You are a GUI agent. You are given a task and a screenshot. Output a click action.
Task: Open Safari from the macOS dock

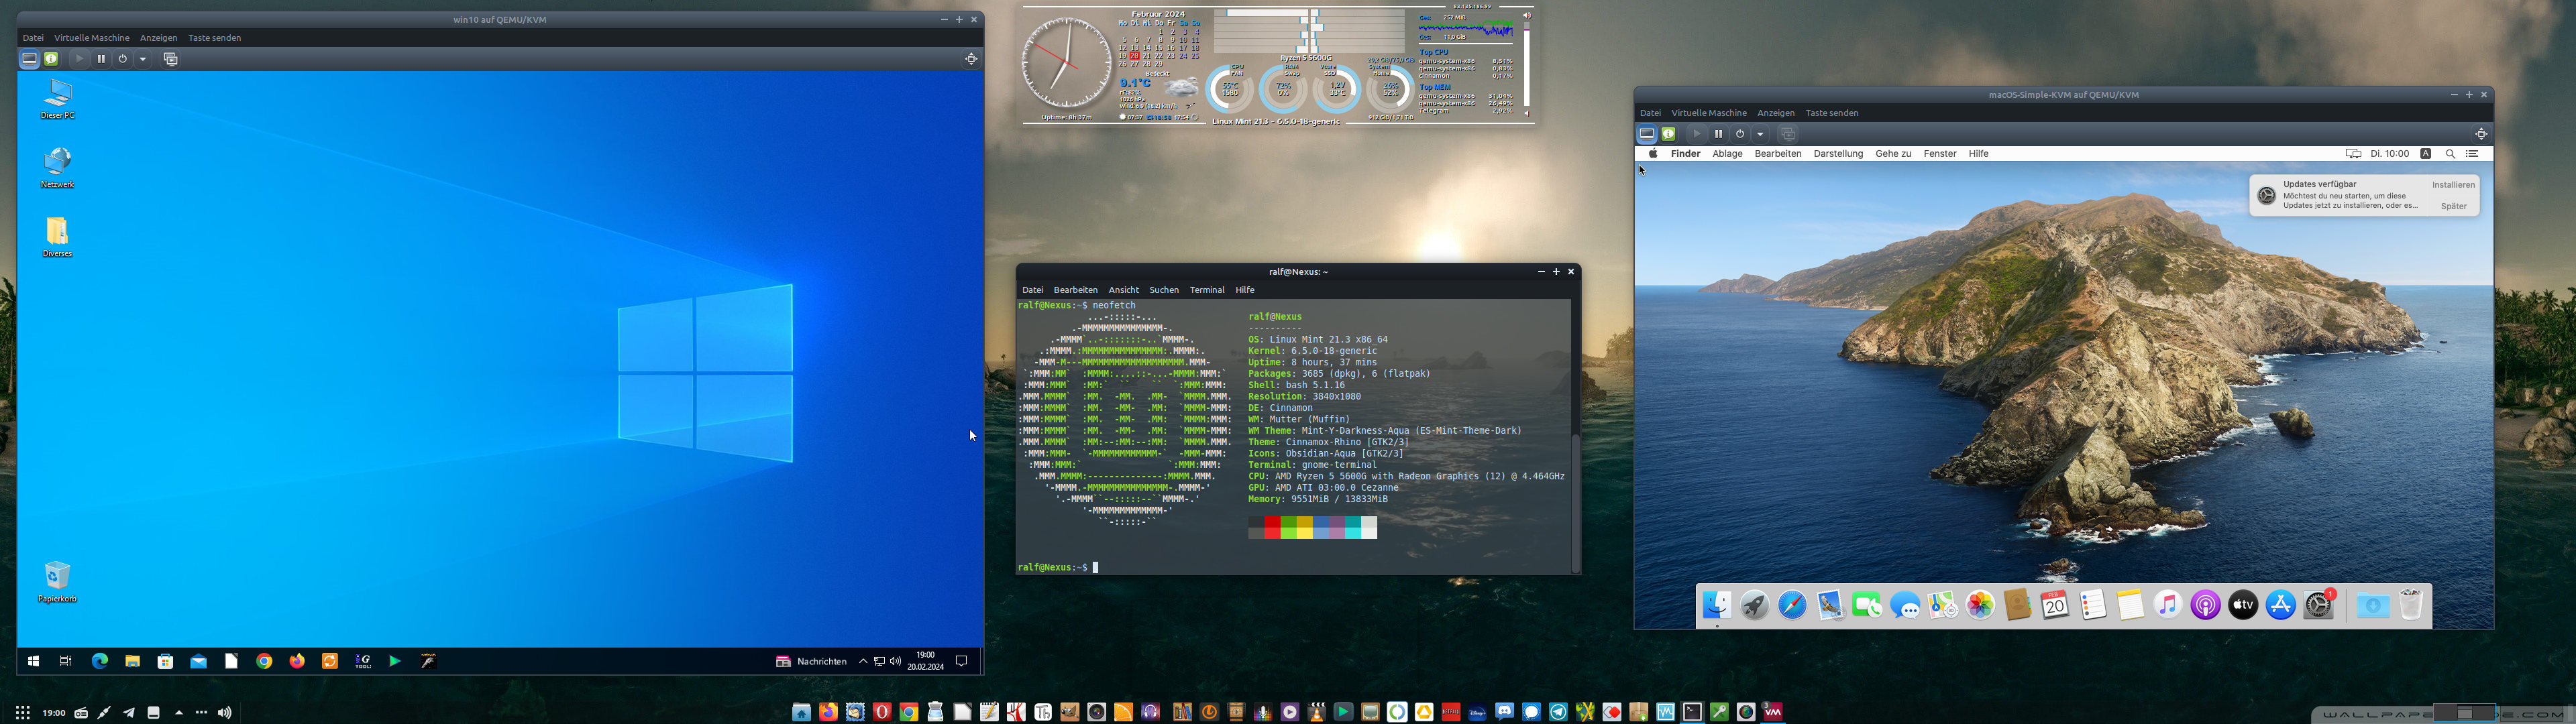tap(1792, 605)
